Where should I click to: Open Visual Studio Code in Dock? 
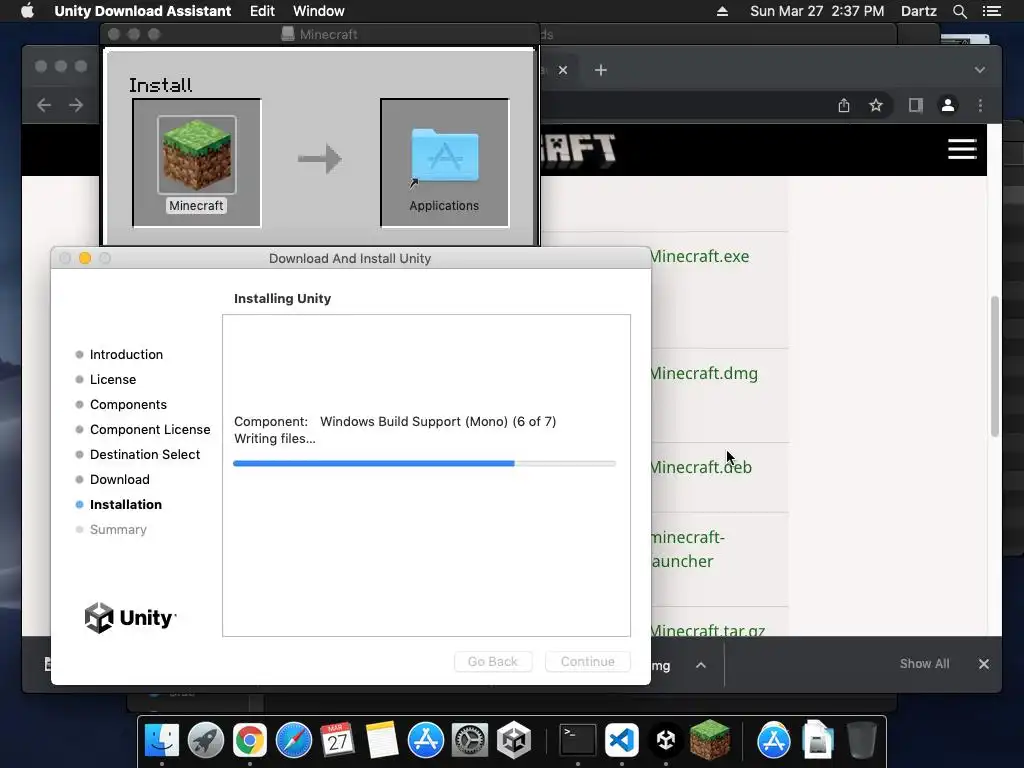coord(622,741)
